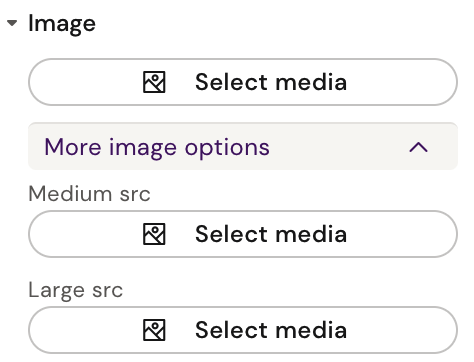
Task: Choose a large source image file
Action: 243,330
